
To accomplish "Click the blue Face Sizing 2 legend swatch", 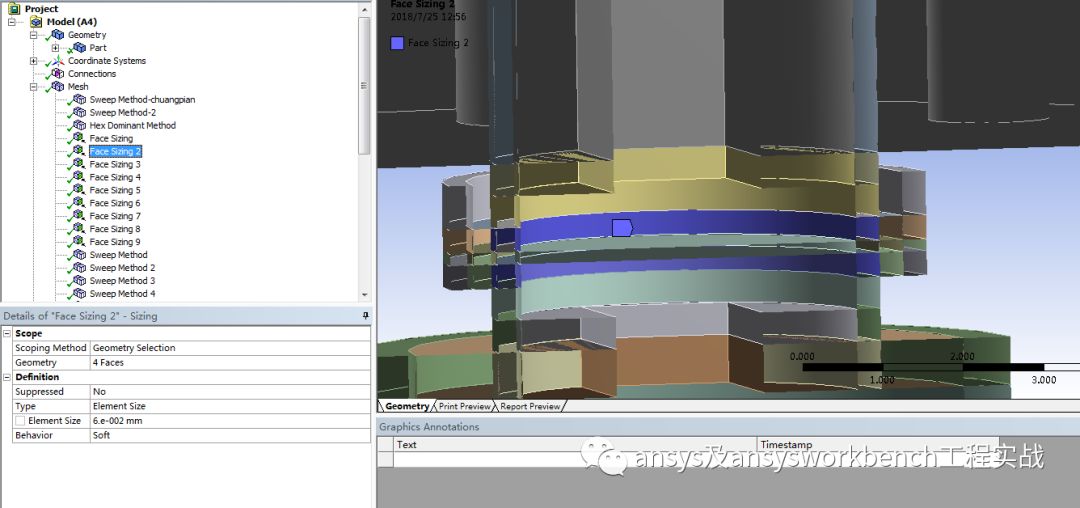I will tap(397, 43).
